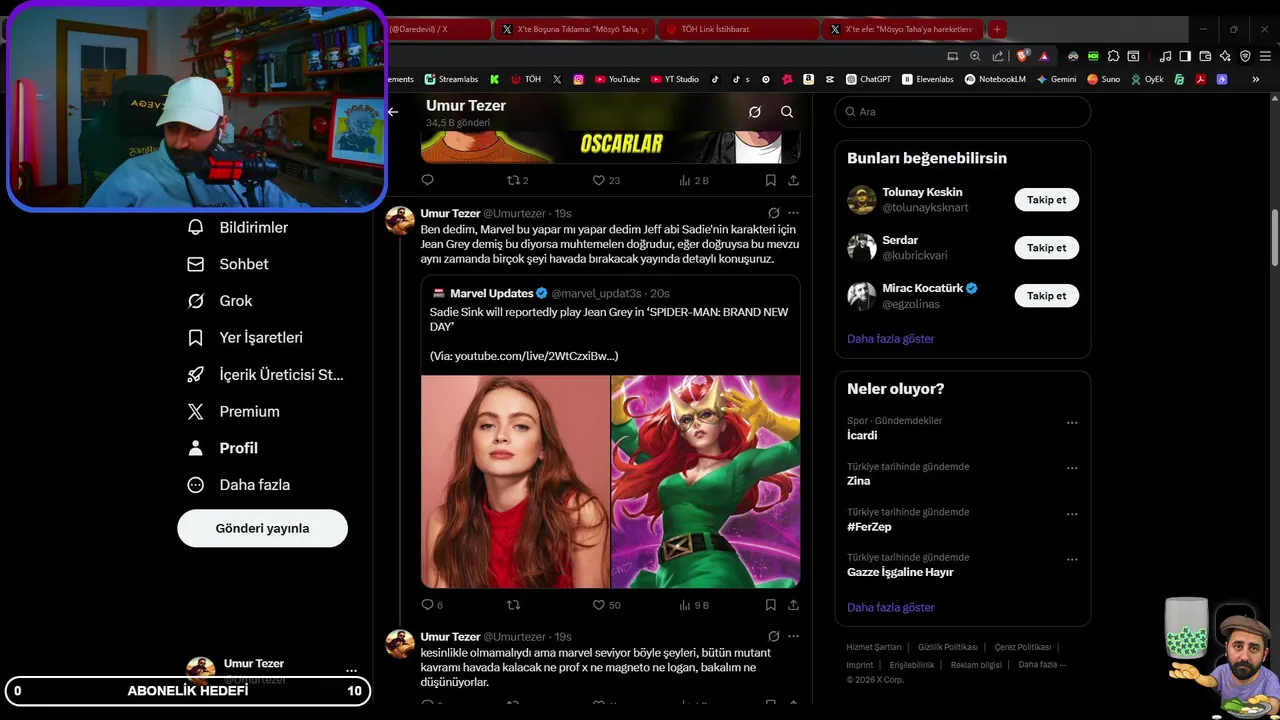This screenshot has width=1280, height=720.
Task: Switch to the 'X'te Boşuna Tıklama' tab
Action: point(575,29)
